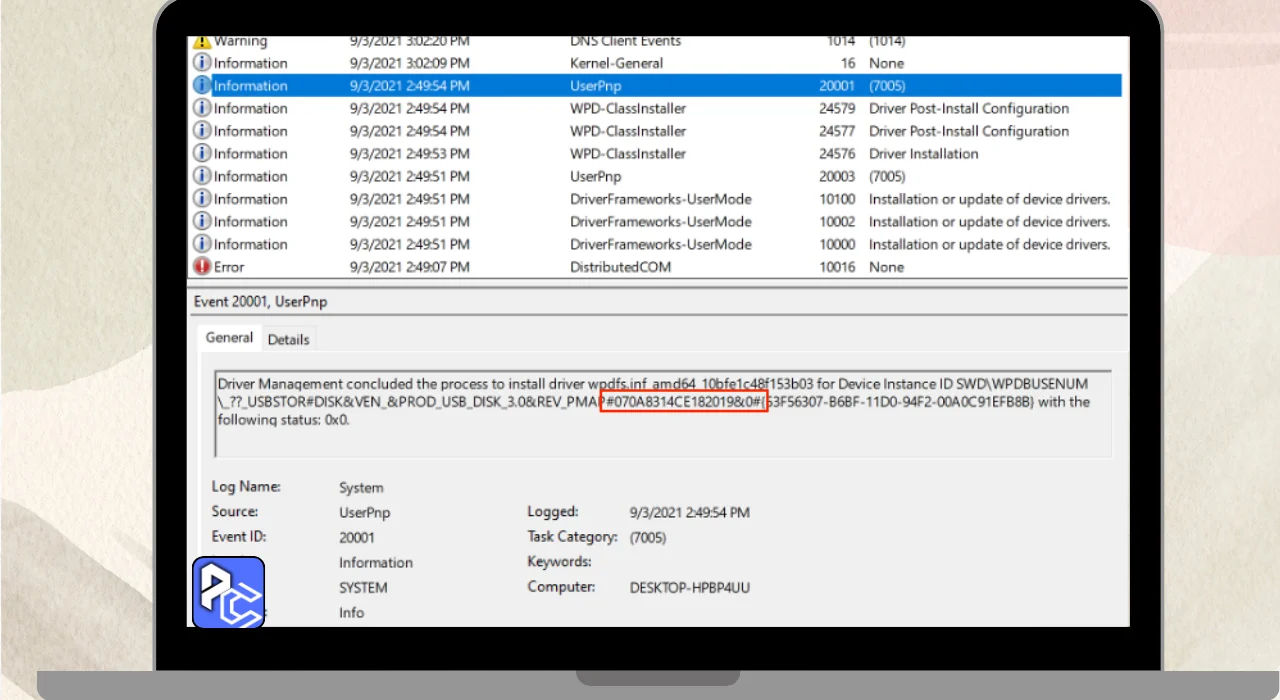The image size is (1280, 700).
Task: Click the info icon on UserPnp 20003 row
Action: (202, 177)
